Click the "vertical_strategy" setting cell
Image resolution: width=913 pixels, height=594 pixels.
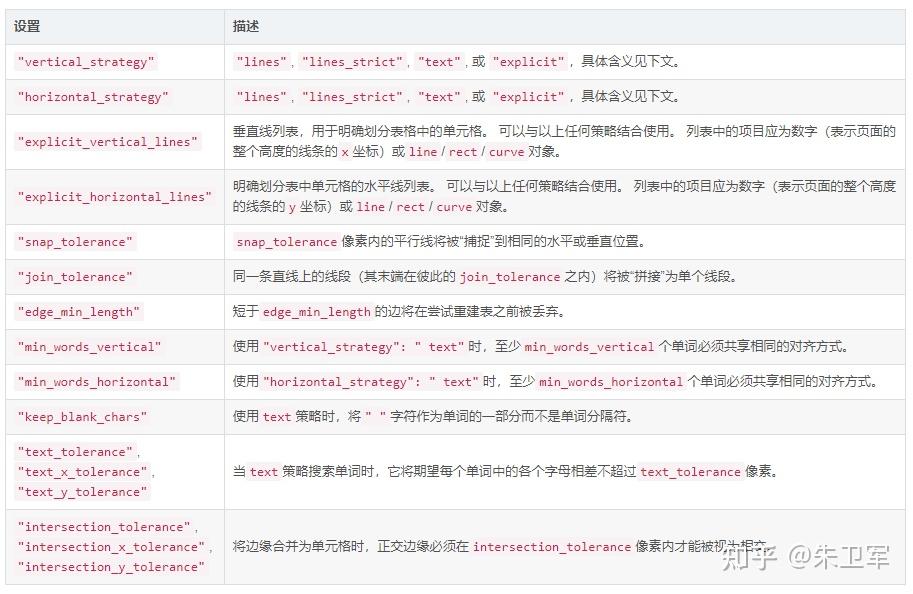pos(85,62)
